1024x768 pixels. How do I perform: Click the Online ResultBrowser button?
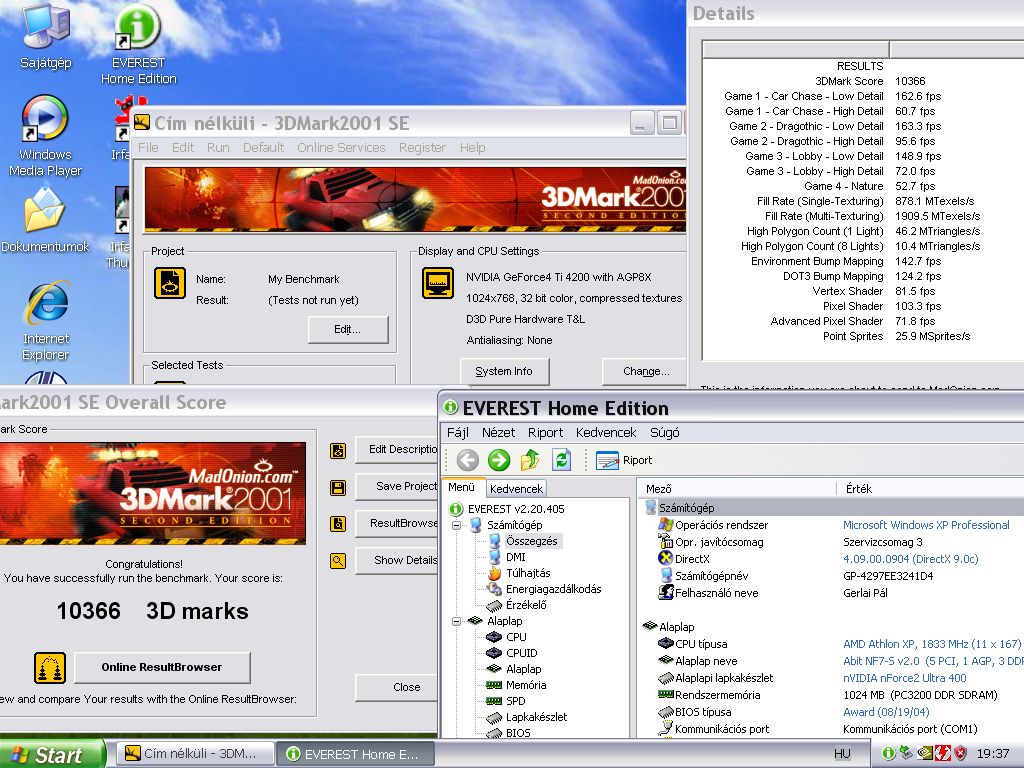(x=162, y=667)
